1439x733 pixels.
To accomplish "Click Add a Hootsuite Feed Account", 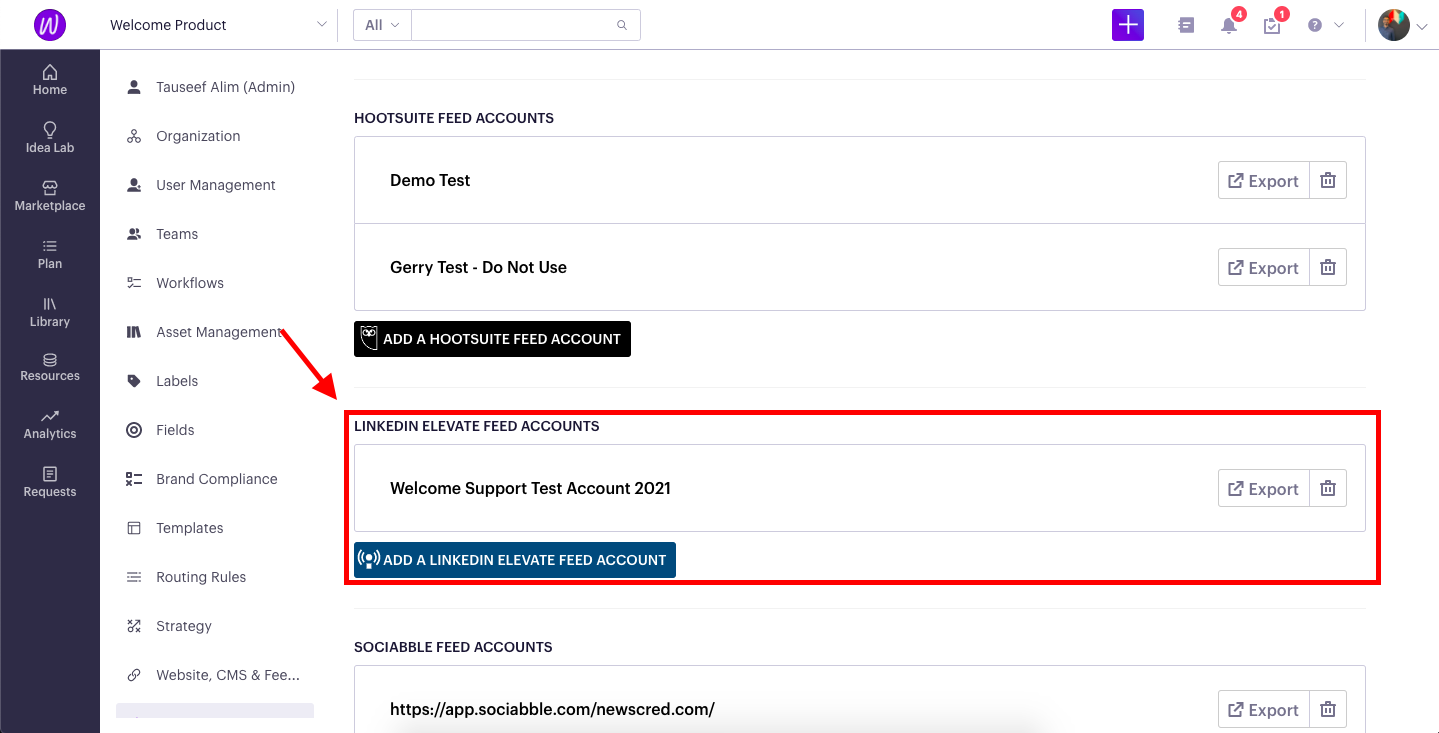I will 492,339.
